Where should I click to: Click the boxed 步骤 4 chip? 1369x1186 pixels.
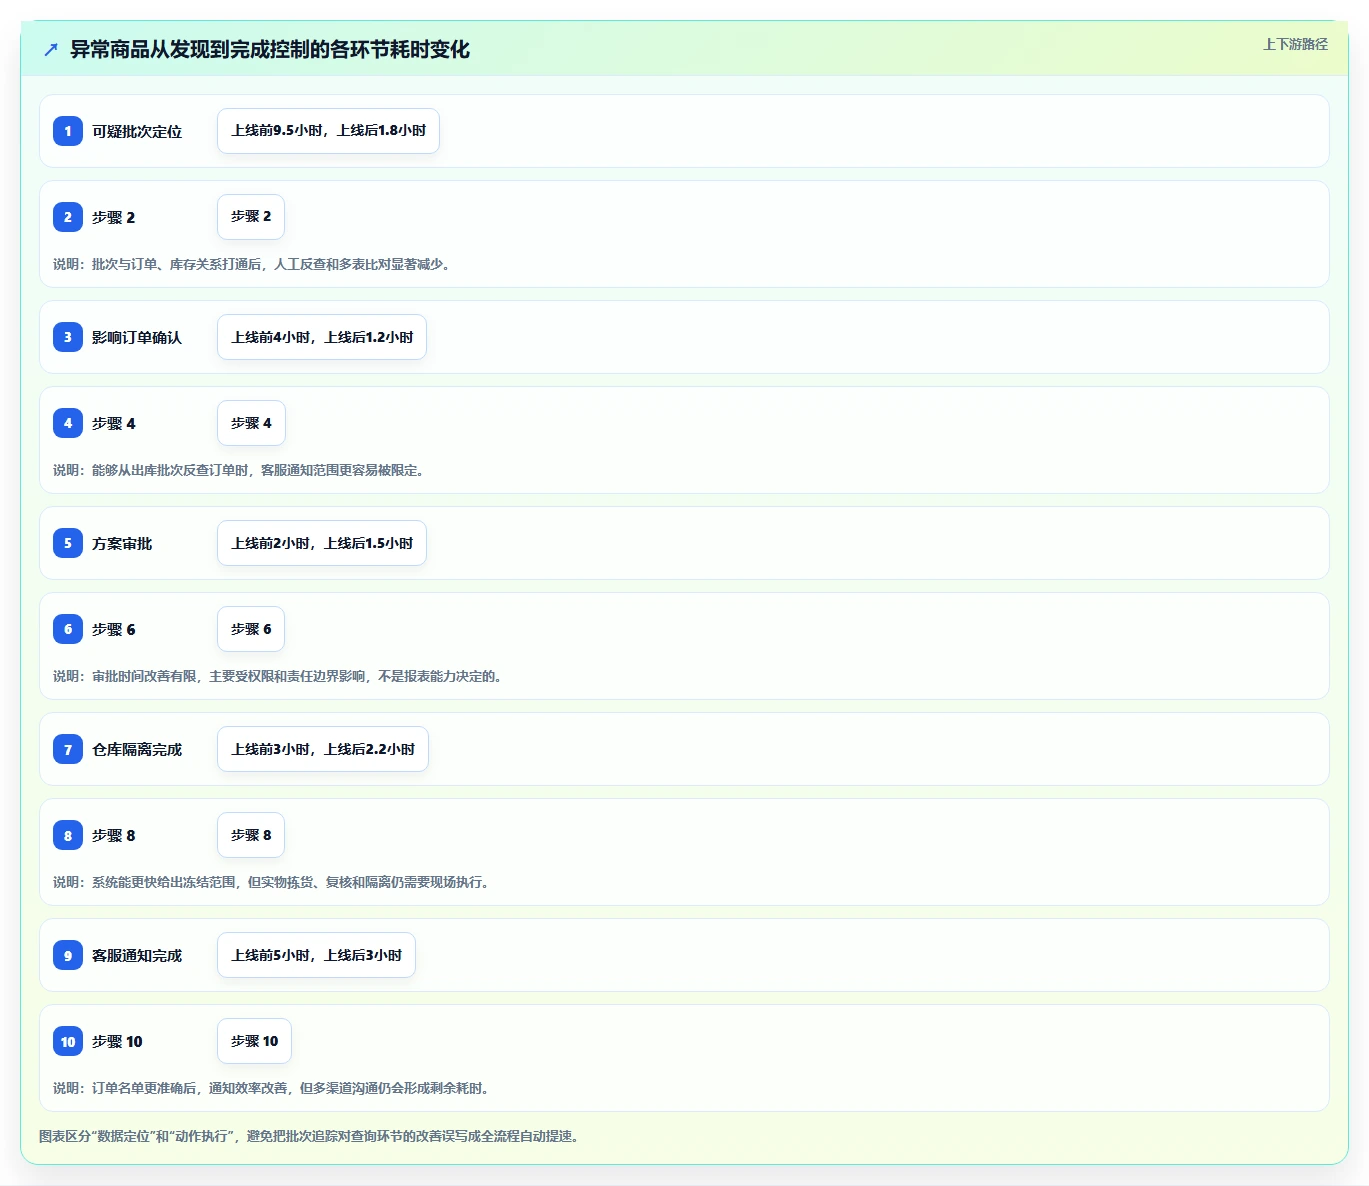pyautogui.click(x=251, y=423)
